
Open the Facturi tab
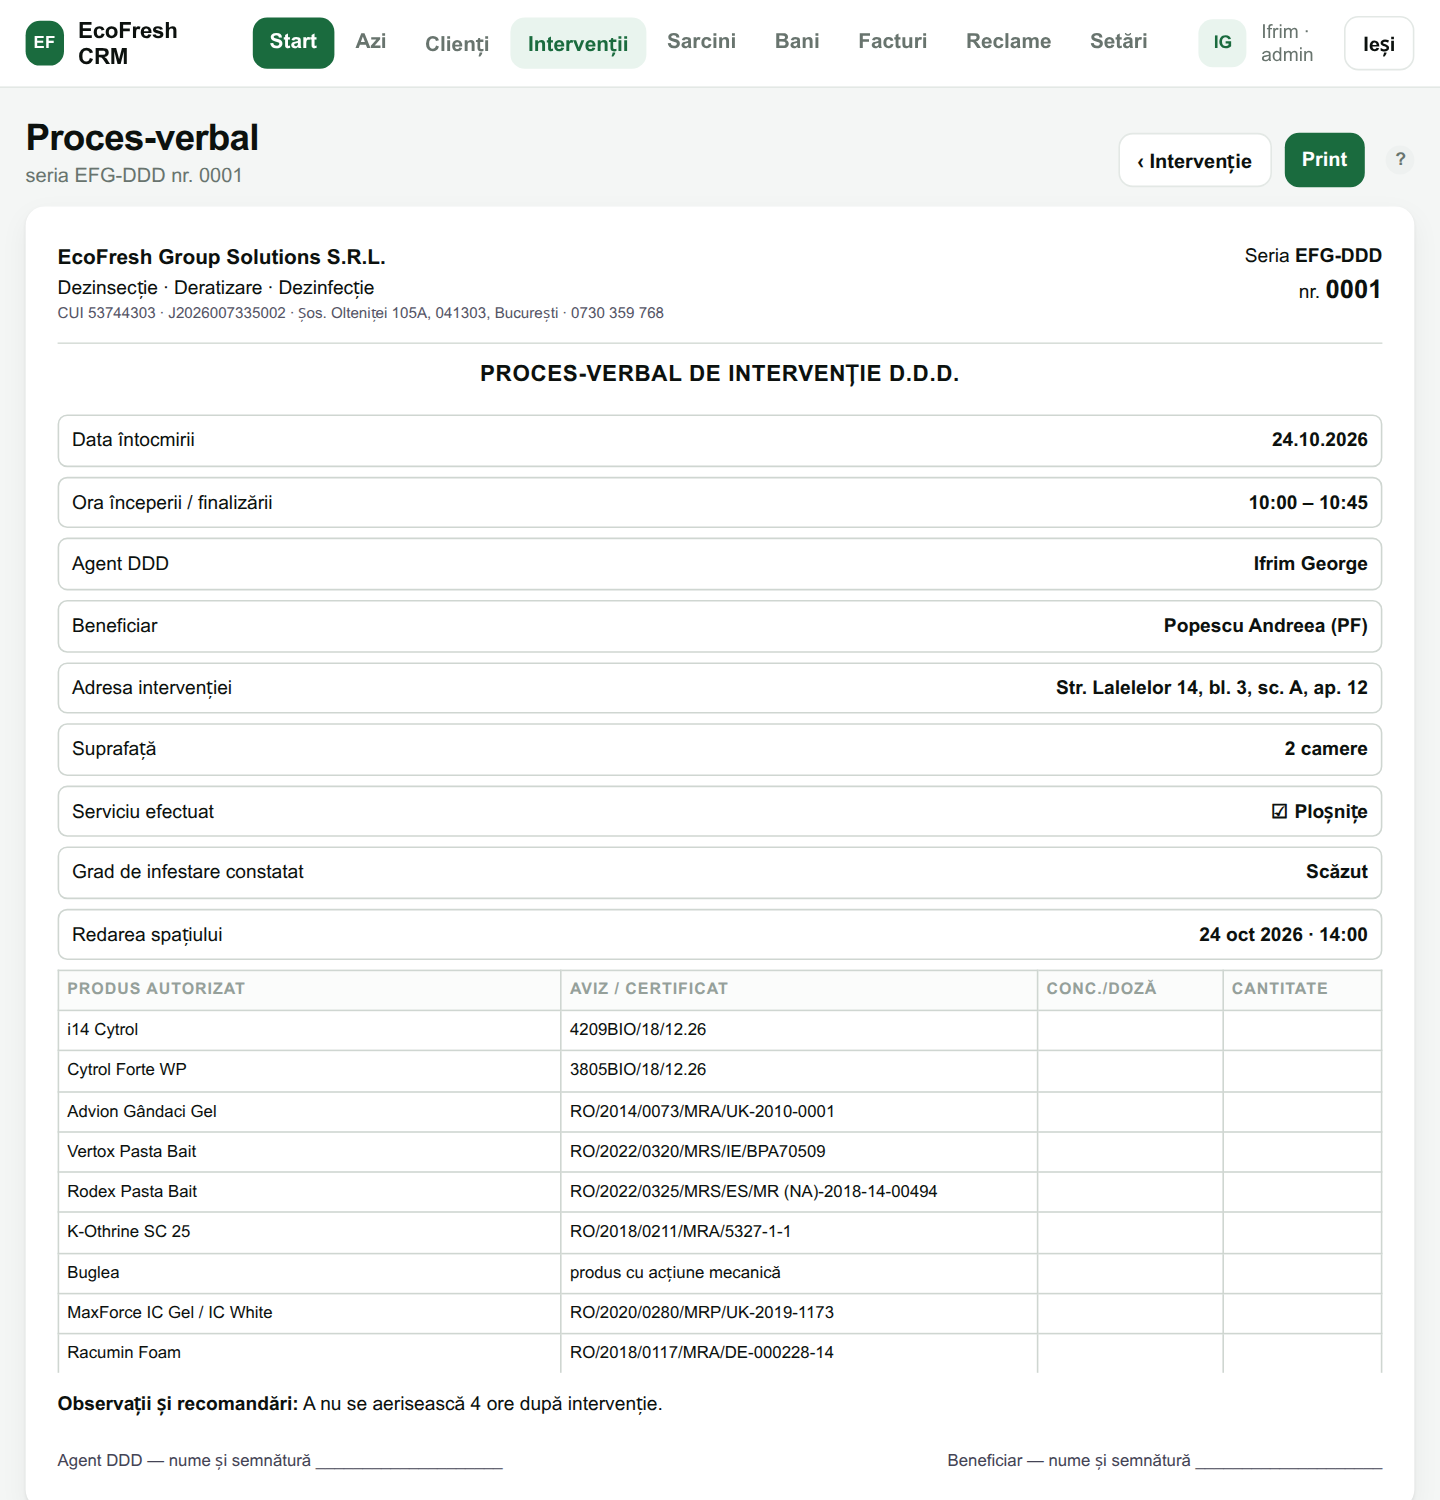[x=893, y=42]
